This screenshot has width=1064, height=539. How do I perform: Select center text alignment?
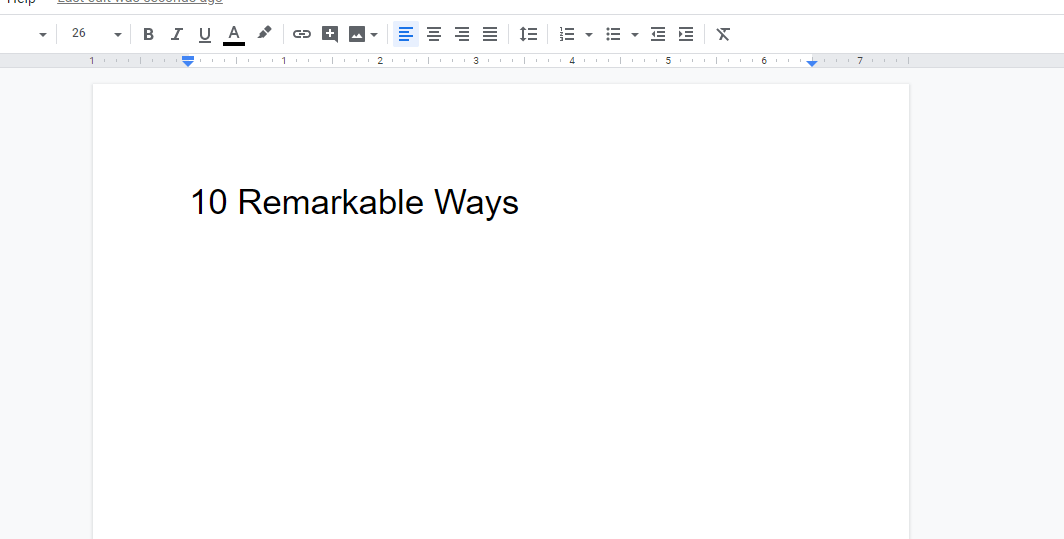click(x=434, y=34)
